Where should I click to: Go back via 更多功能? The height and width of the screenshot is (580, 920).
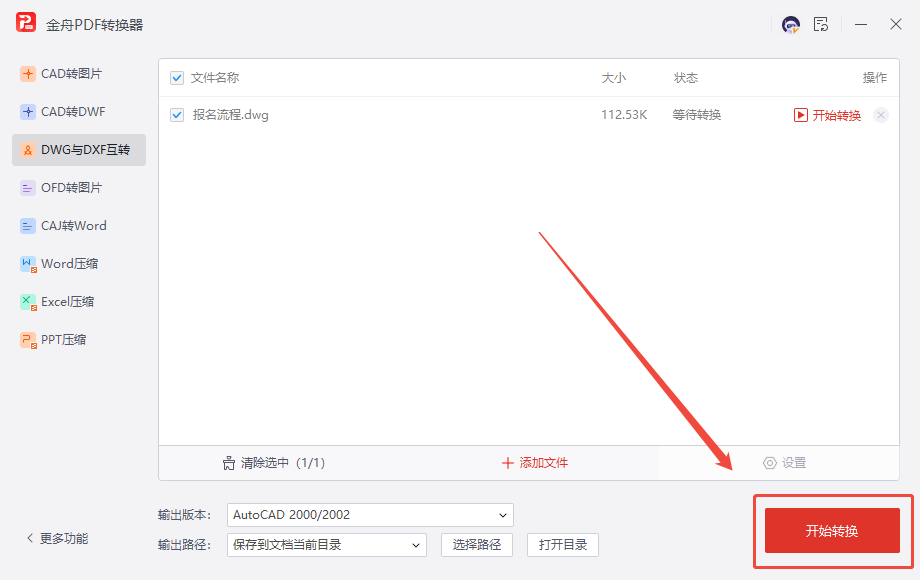click(x=58, y=538)
